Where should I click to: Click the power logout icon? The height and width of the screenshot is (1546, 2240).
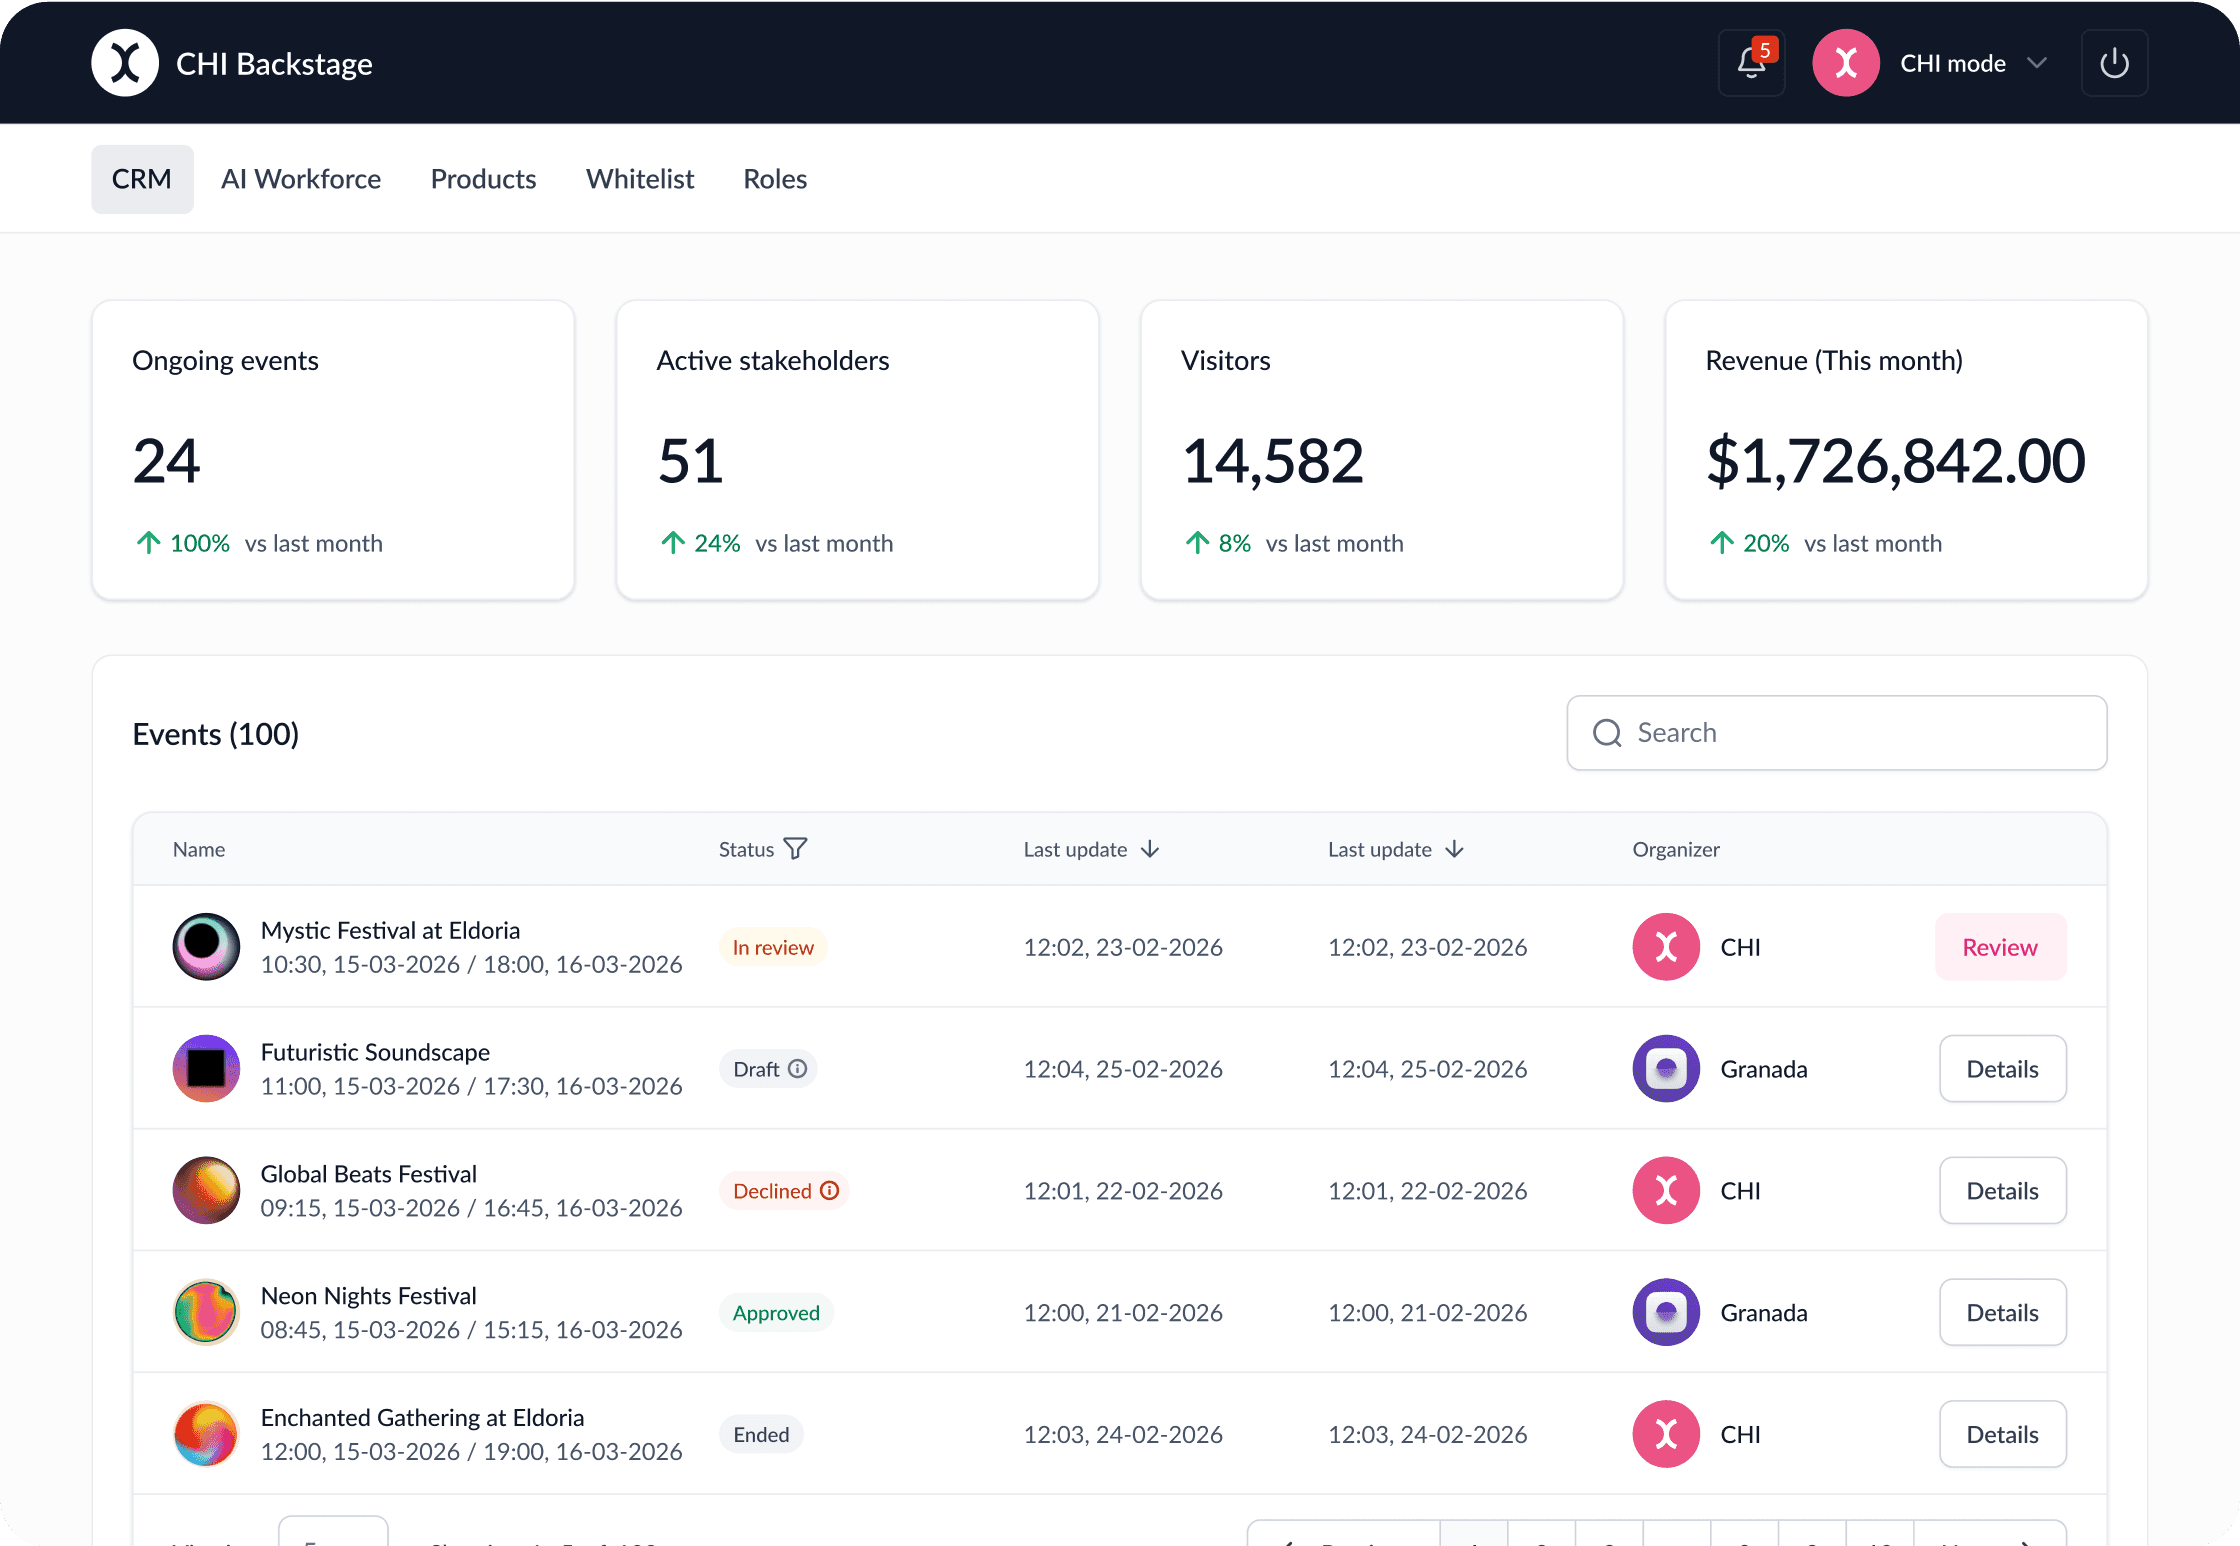[2114, 63]
